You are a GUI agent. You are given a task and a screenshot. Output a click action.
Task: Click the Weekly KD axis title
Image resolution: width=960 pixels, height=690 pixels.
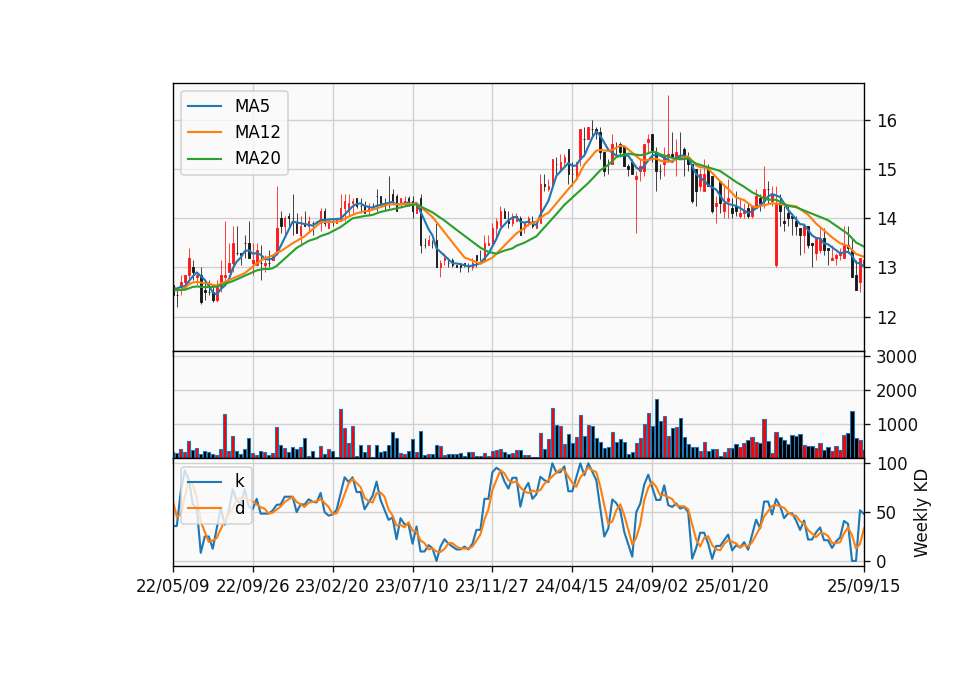click(x=921, y=513)
